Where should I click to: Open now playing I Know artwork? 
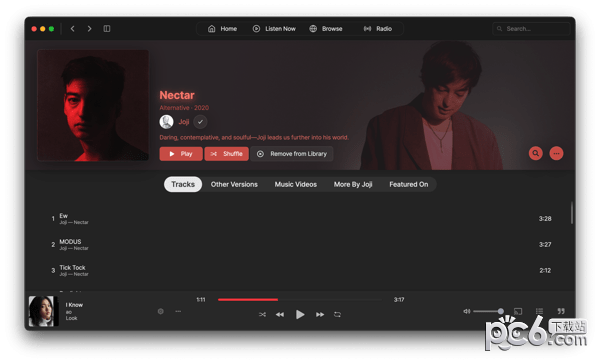click(x=44, y=311)
